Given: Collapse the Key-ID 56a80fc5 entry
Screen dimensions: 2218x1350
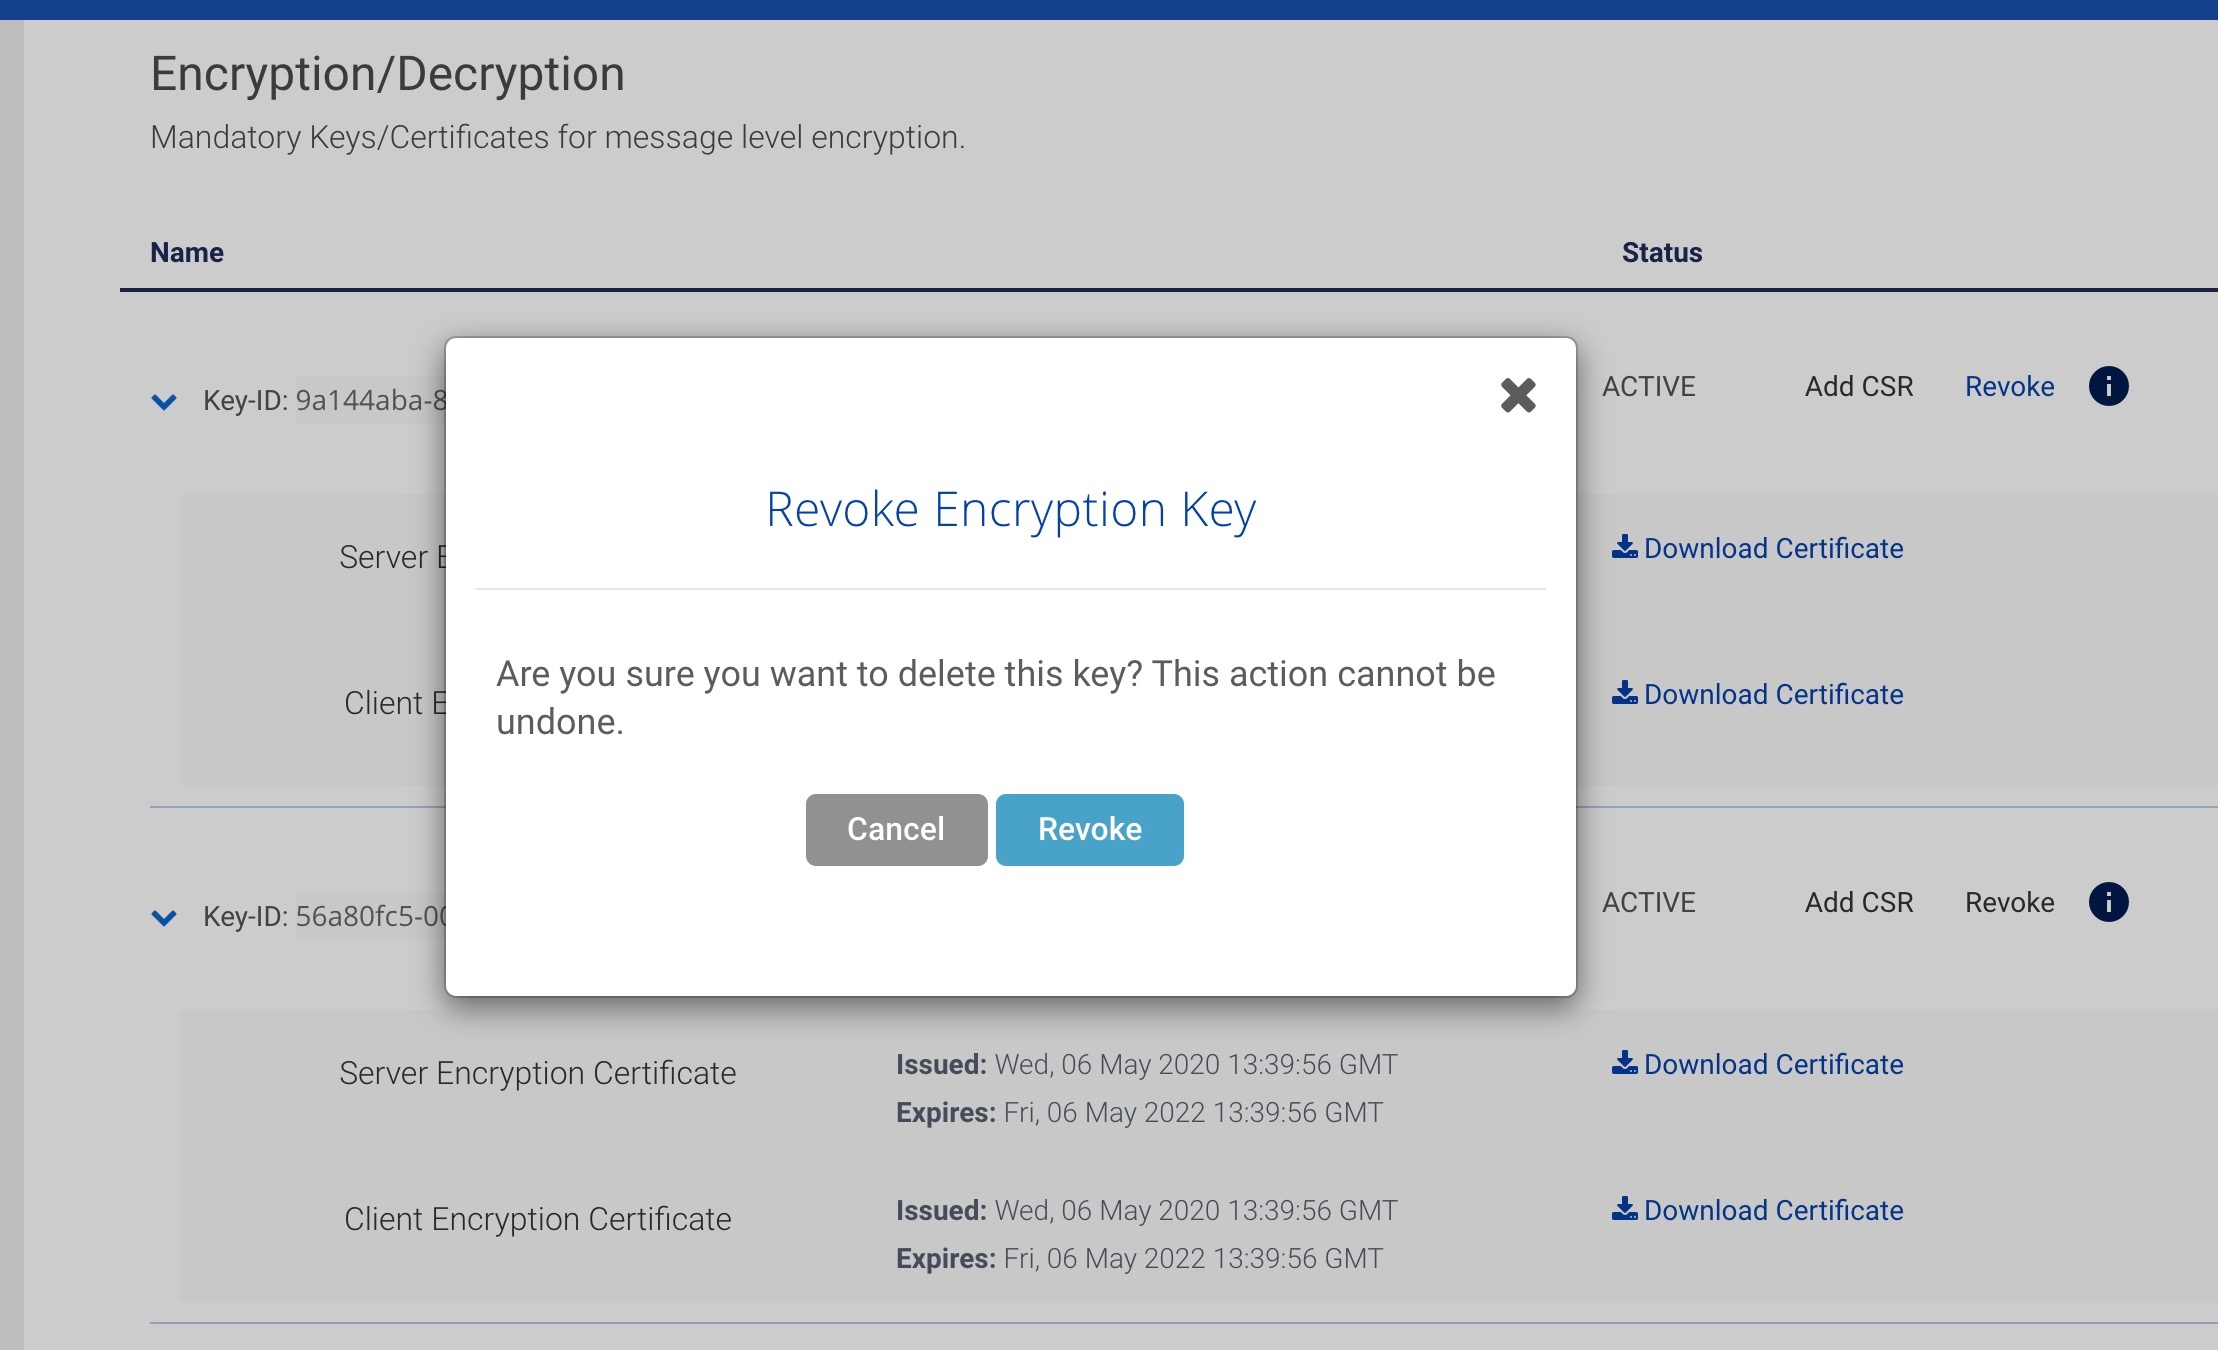Looking at the screenshot, I should (x=165, y=918).
